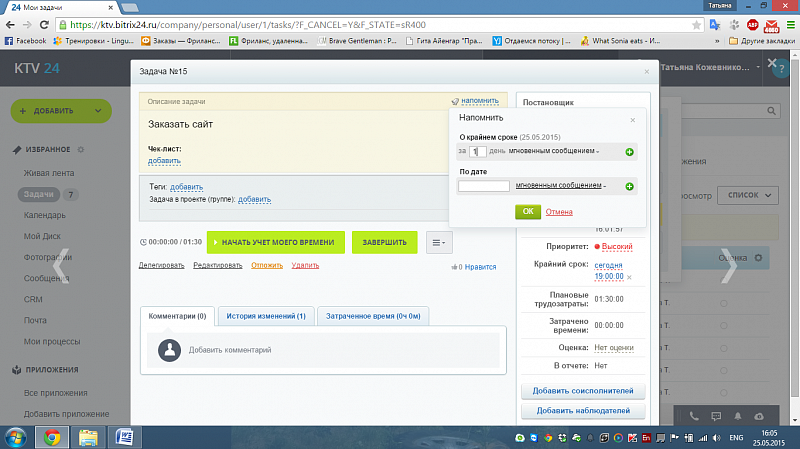The width and height of the screenshot is (800, 449).
Task: Go to previous task with left arrow
Action: 60,265
